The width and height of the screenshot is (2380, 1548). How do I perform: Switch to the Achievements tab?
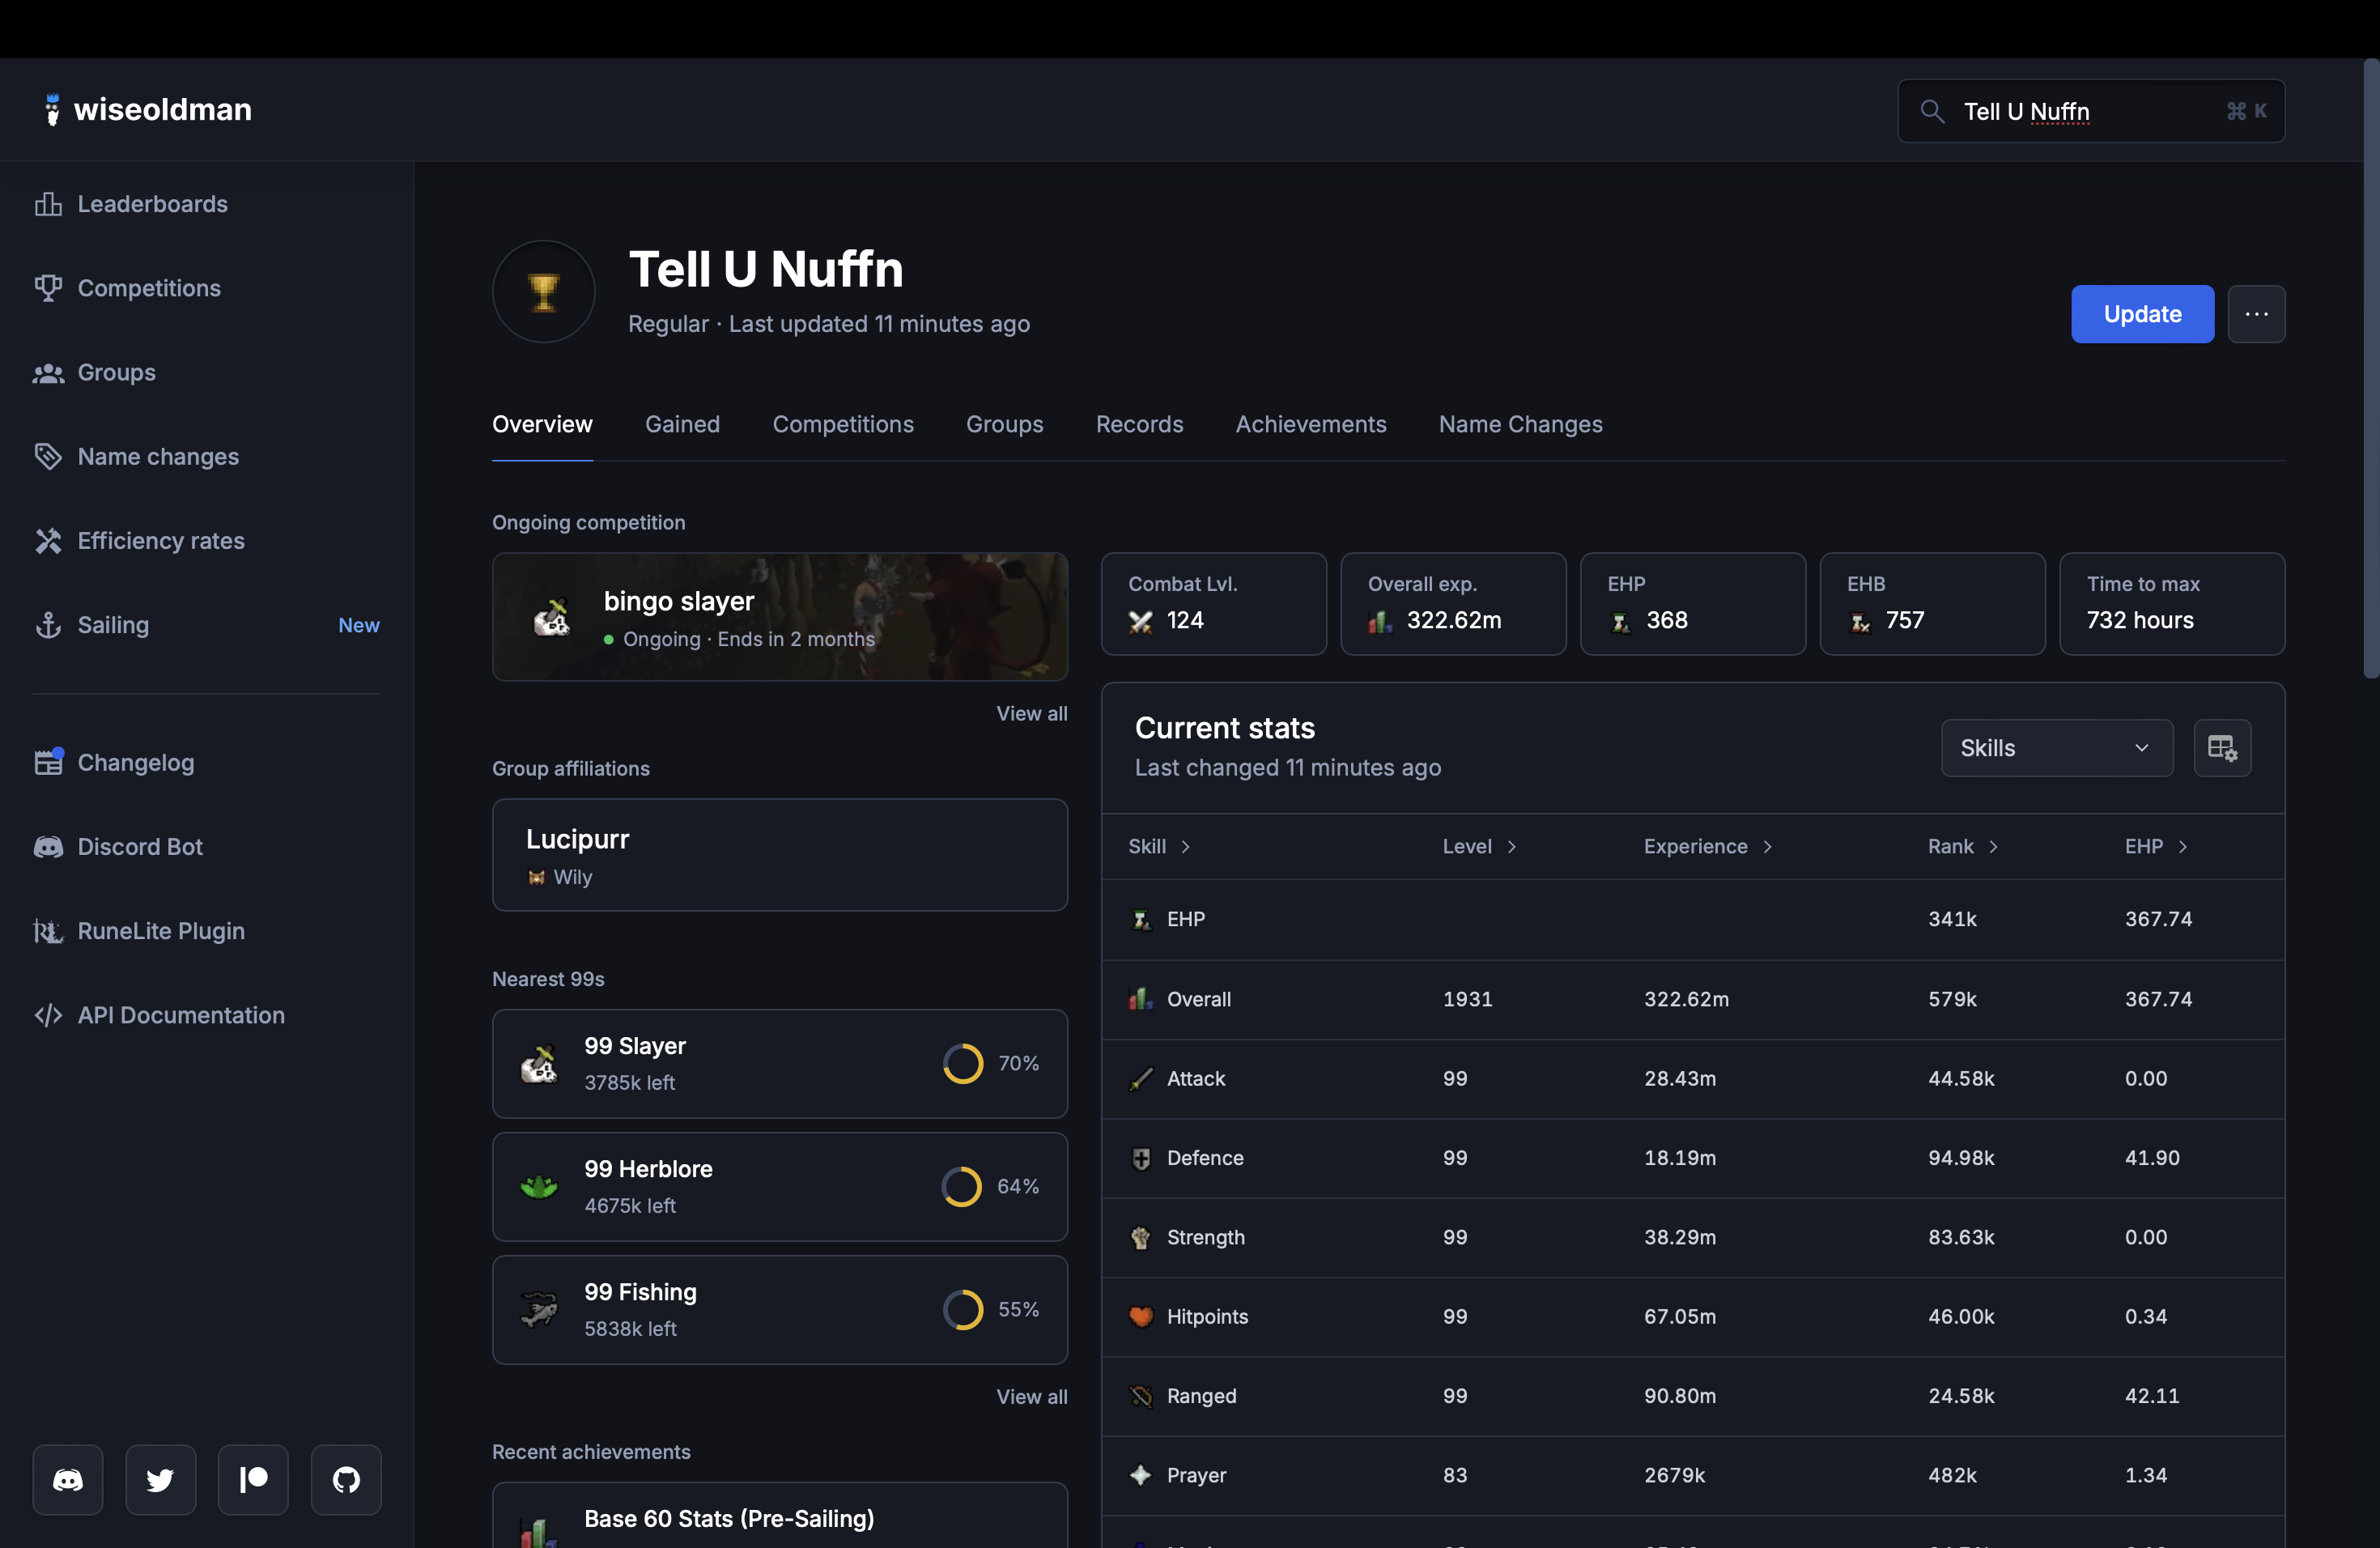point(1310,424)
